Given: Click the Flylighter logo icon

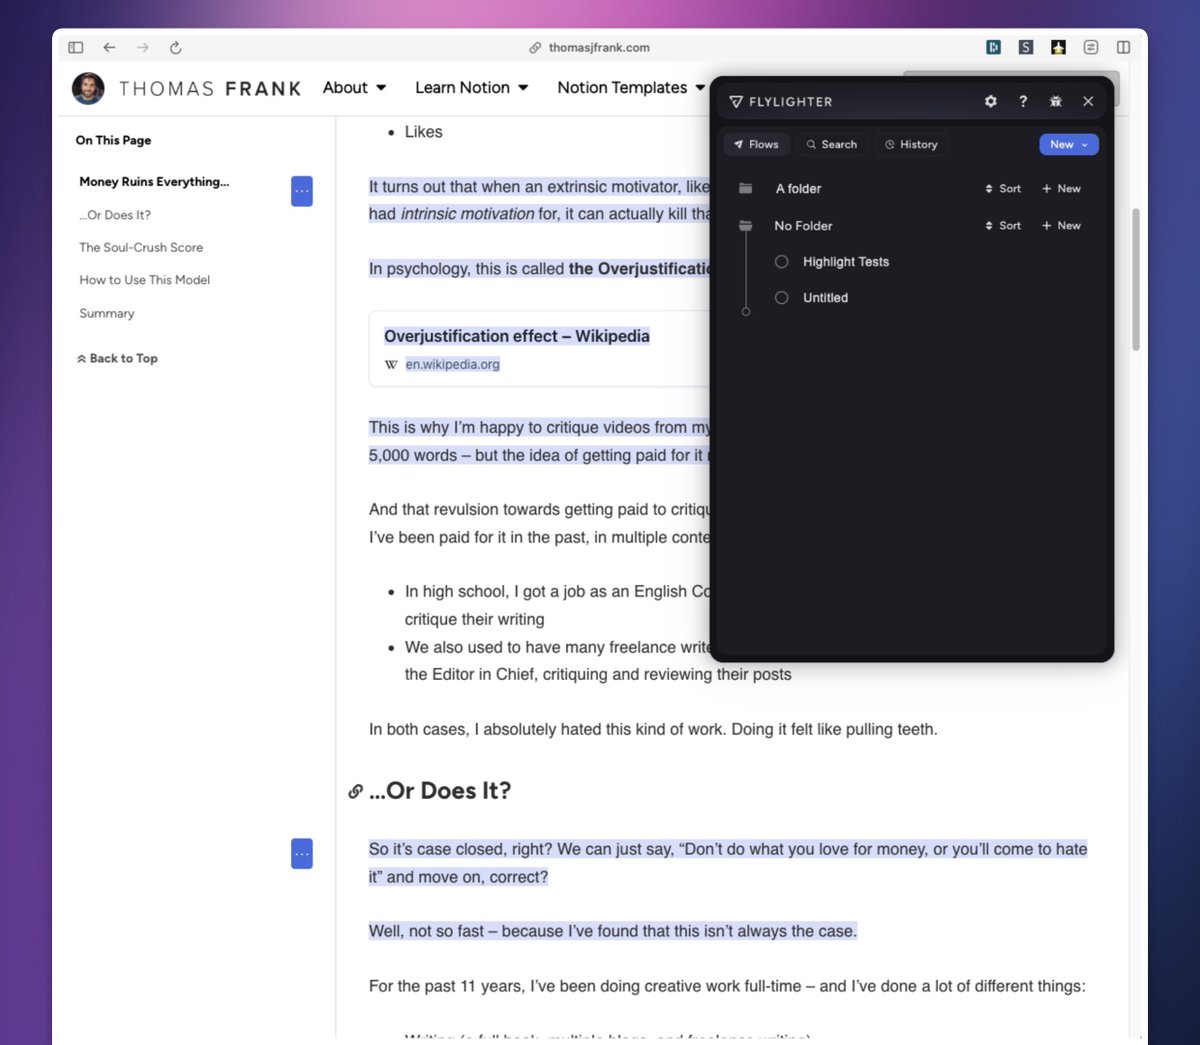Looking at the screenshot, I should pos(736,102).
